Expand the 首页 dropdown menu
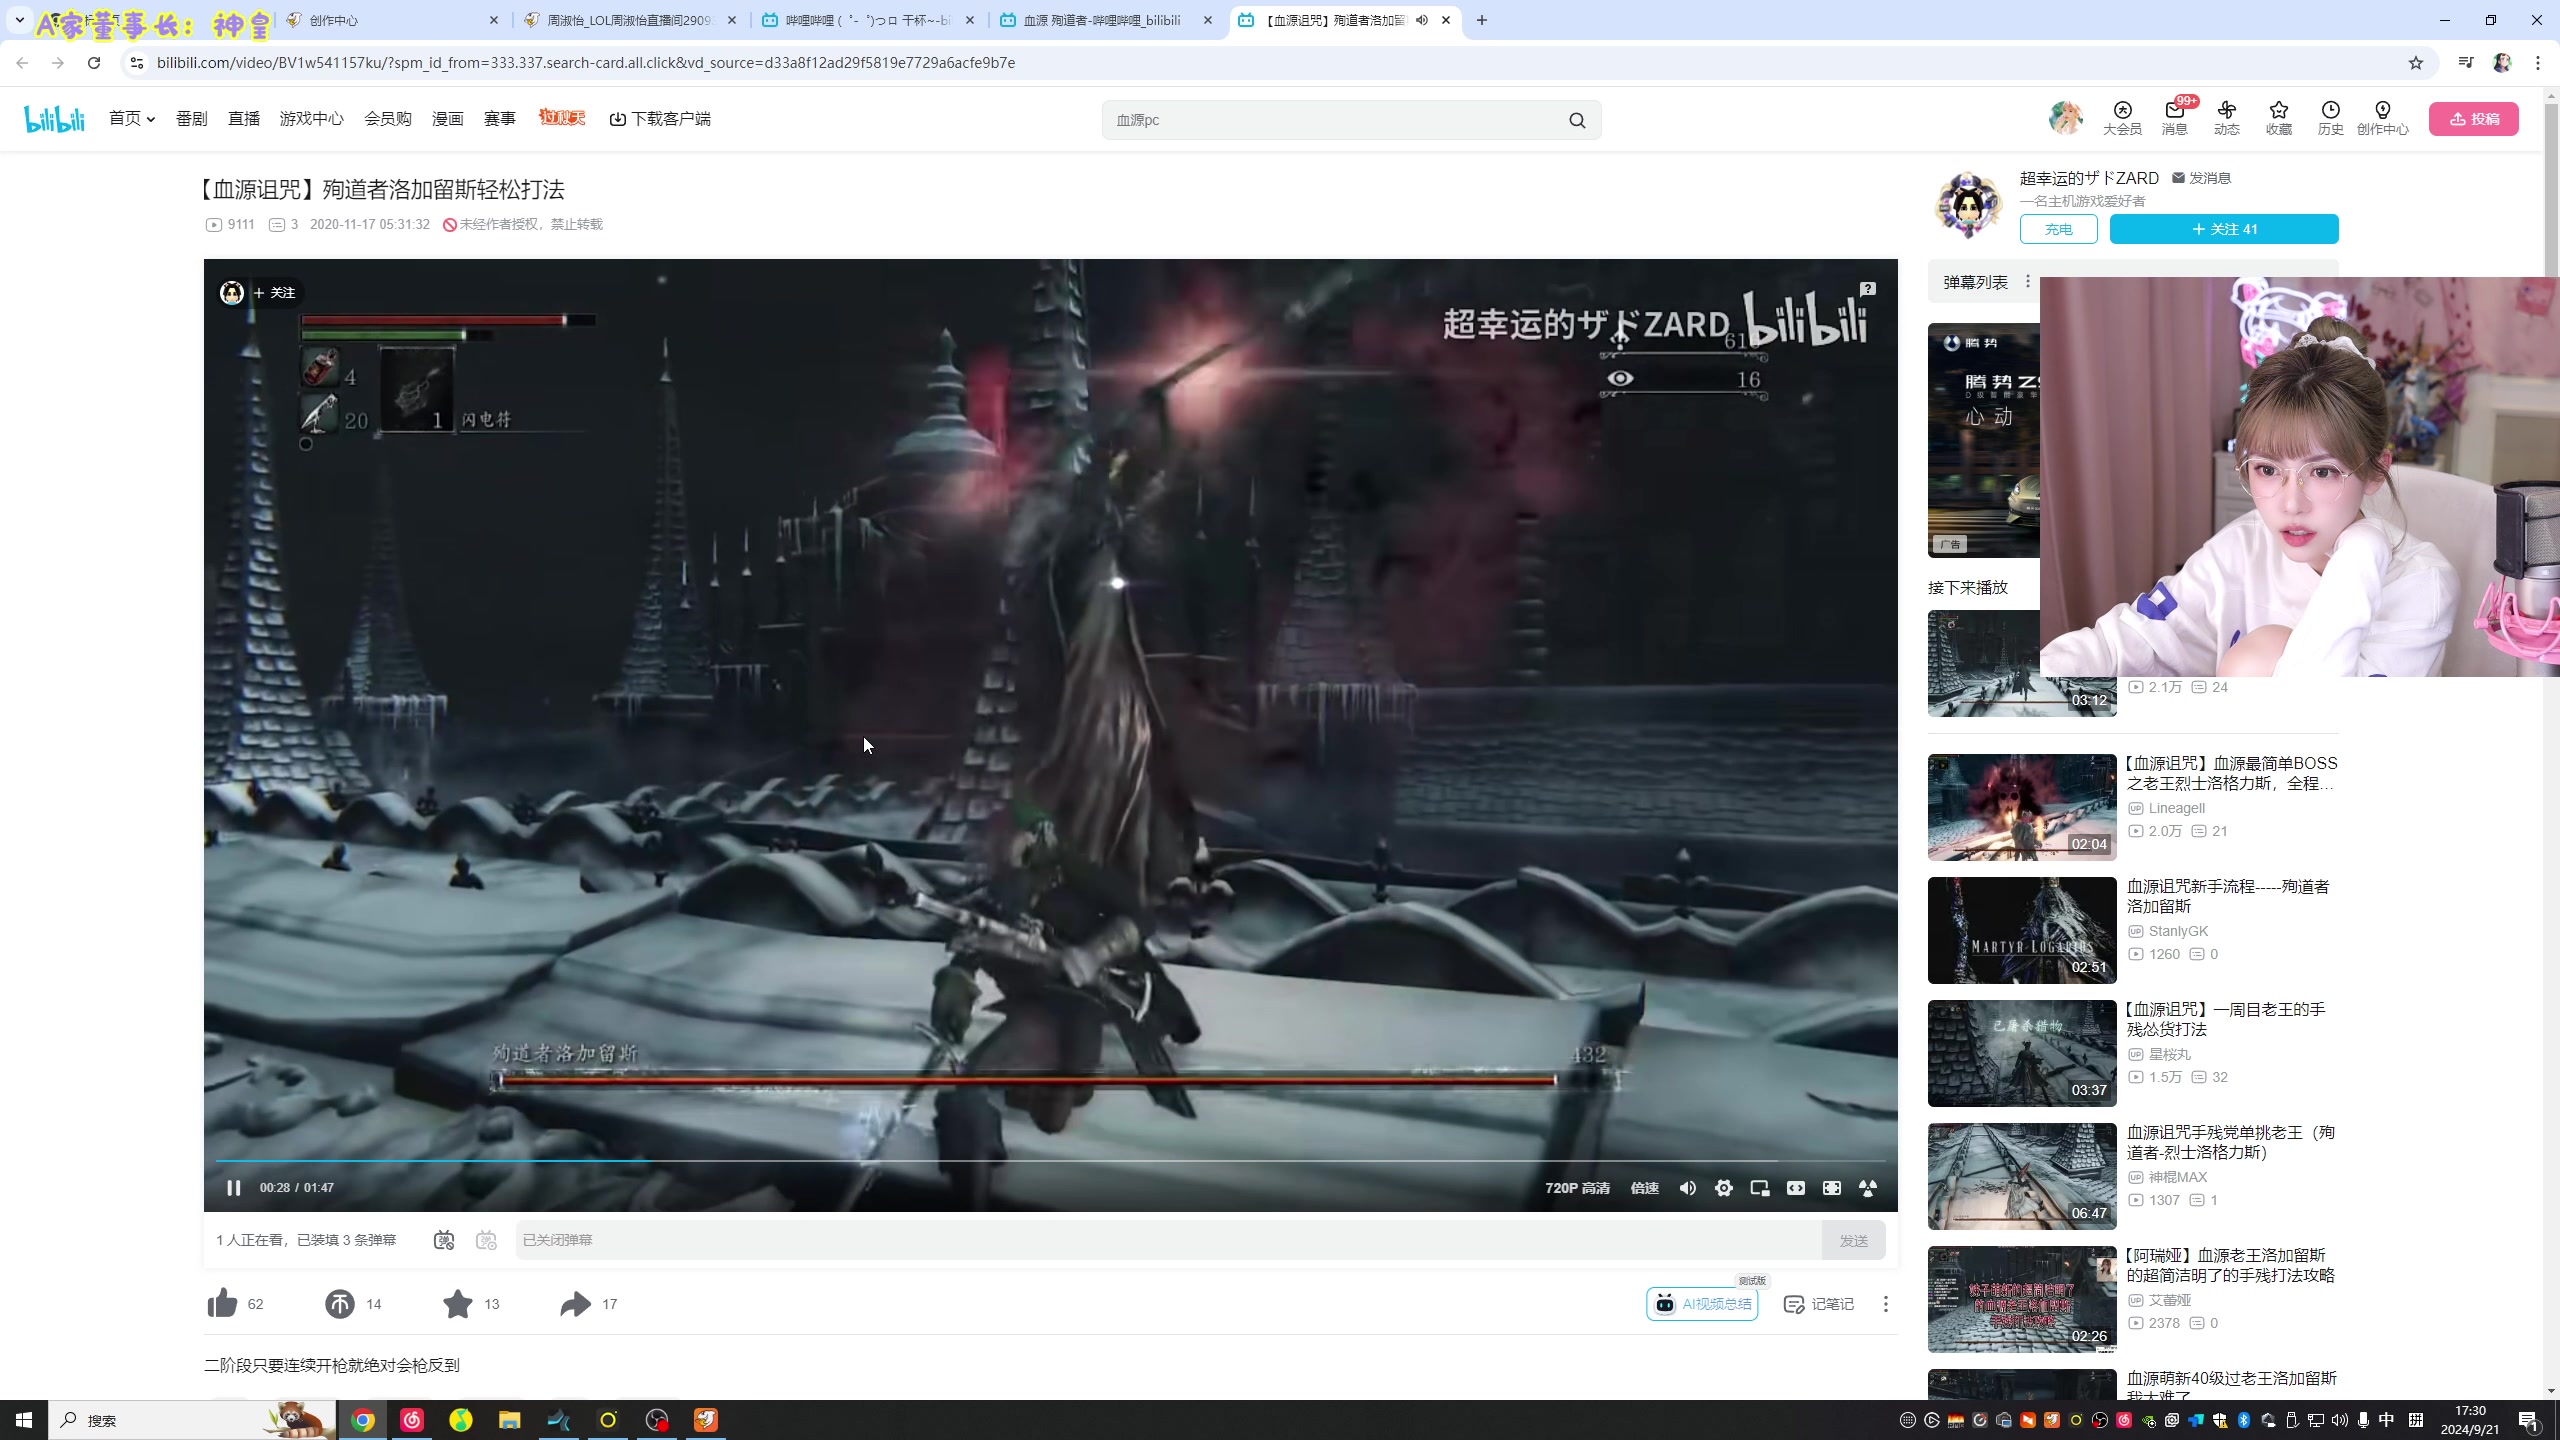This screenshot has width=2560, height=1440. 132,118
